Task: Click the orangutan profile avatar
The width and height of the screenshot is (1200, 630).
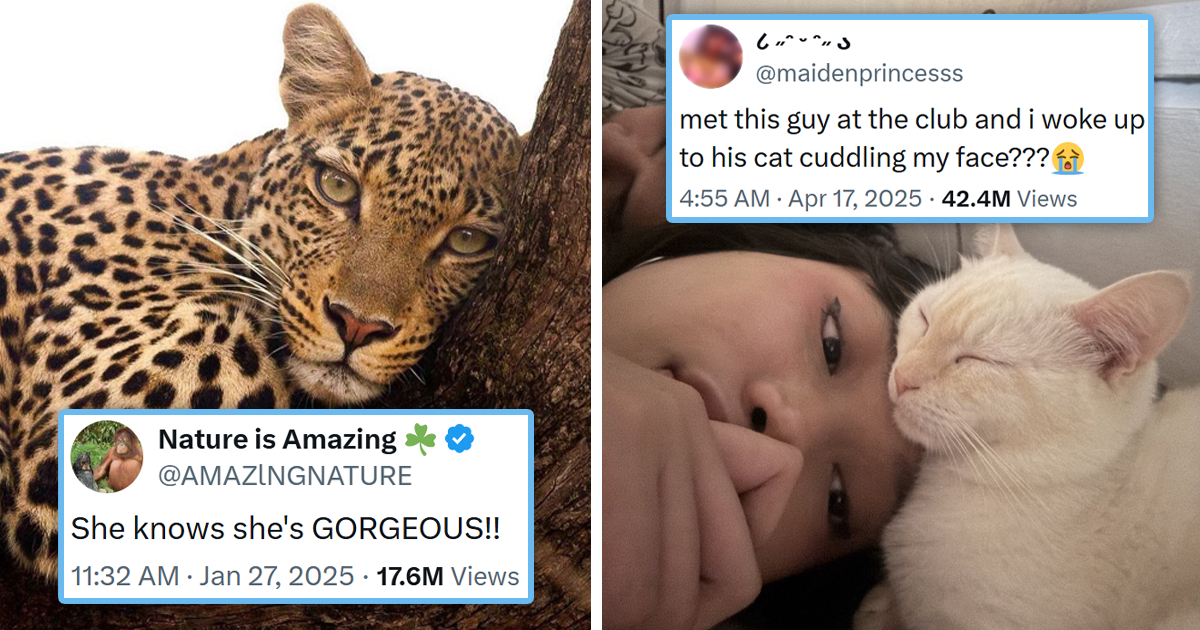Action: [107, 457]
